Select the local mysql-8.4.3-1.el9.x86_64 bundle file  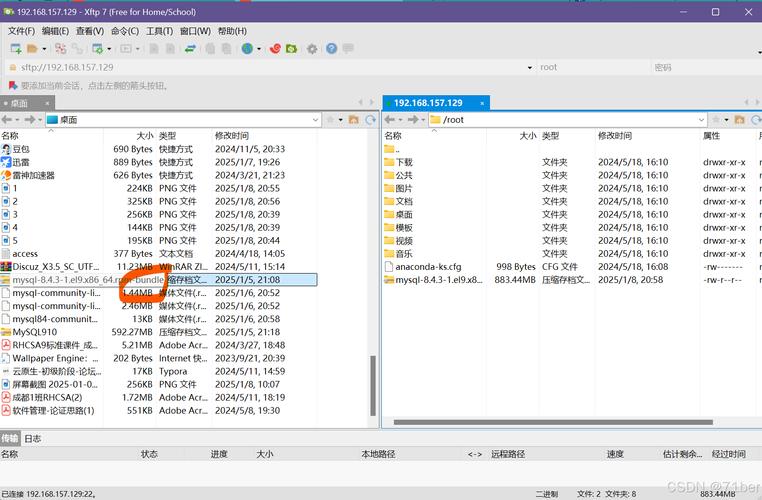(x=159, y=280)
